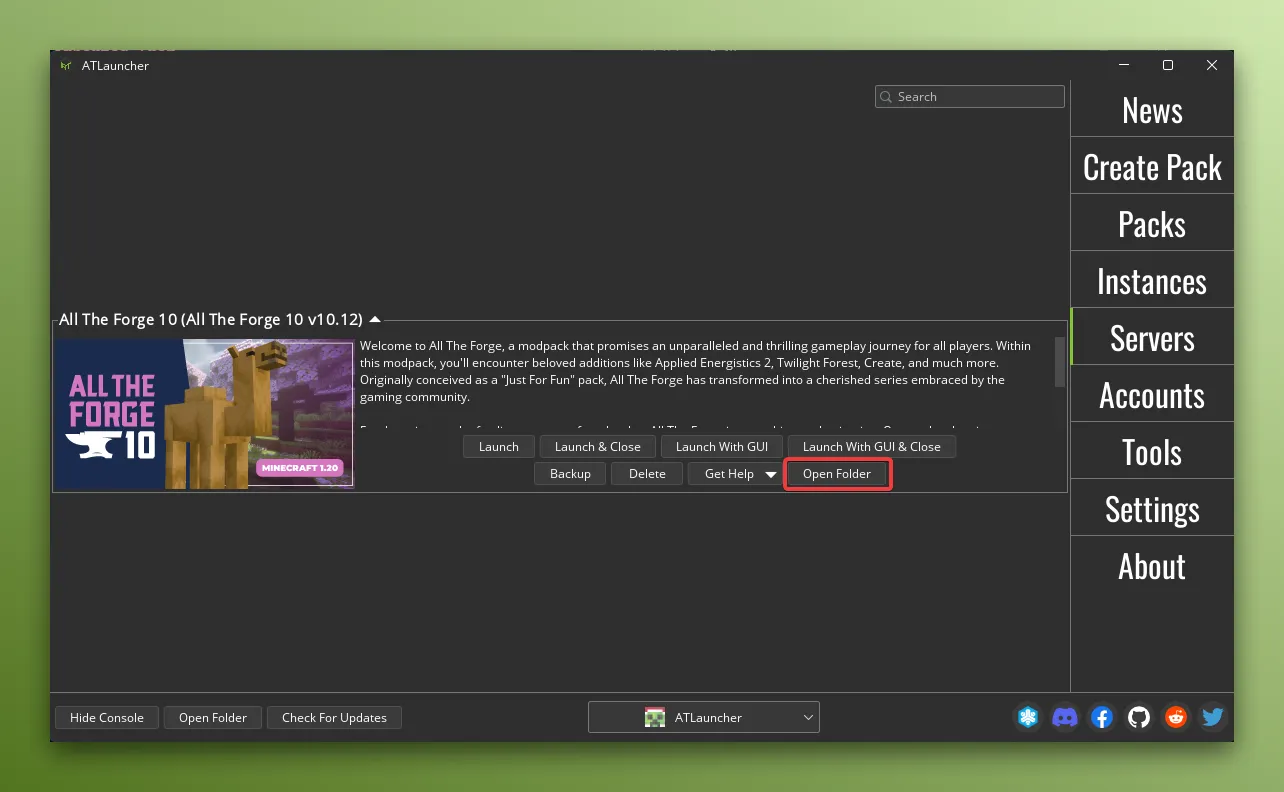Open the ATLauncher Discord icon

point(1065,717)
